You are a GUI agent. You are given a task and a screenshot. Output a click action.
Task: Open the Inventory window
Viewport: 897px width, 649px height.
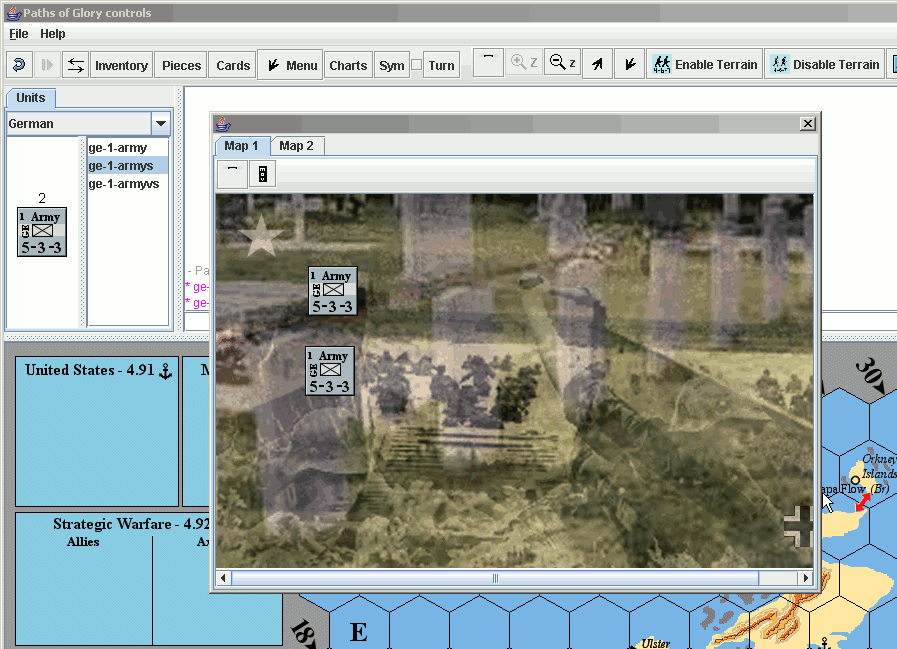coord(121,65)
